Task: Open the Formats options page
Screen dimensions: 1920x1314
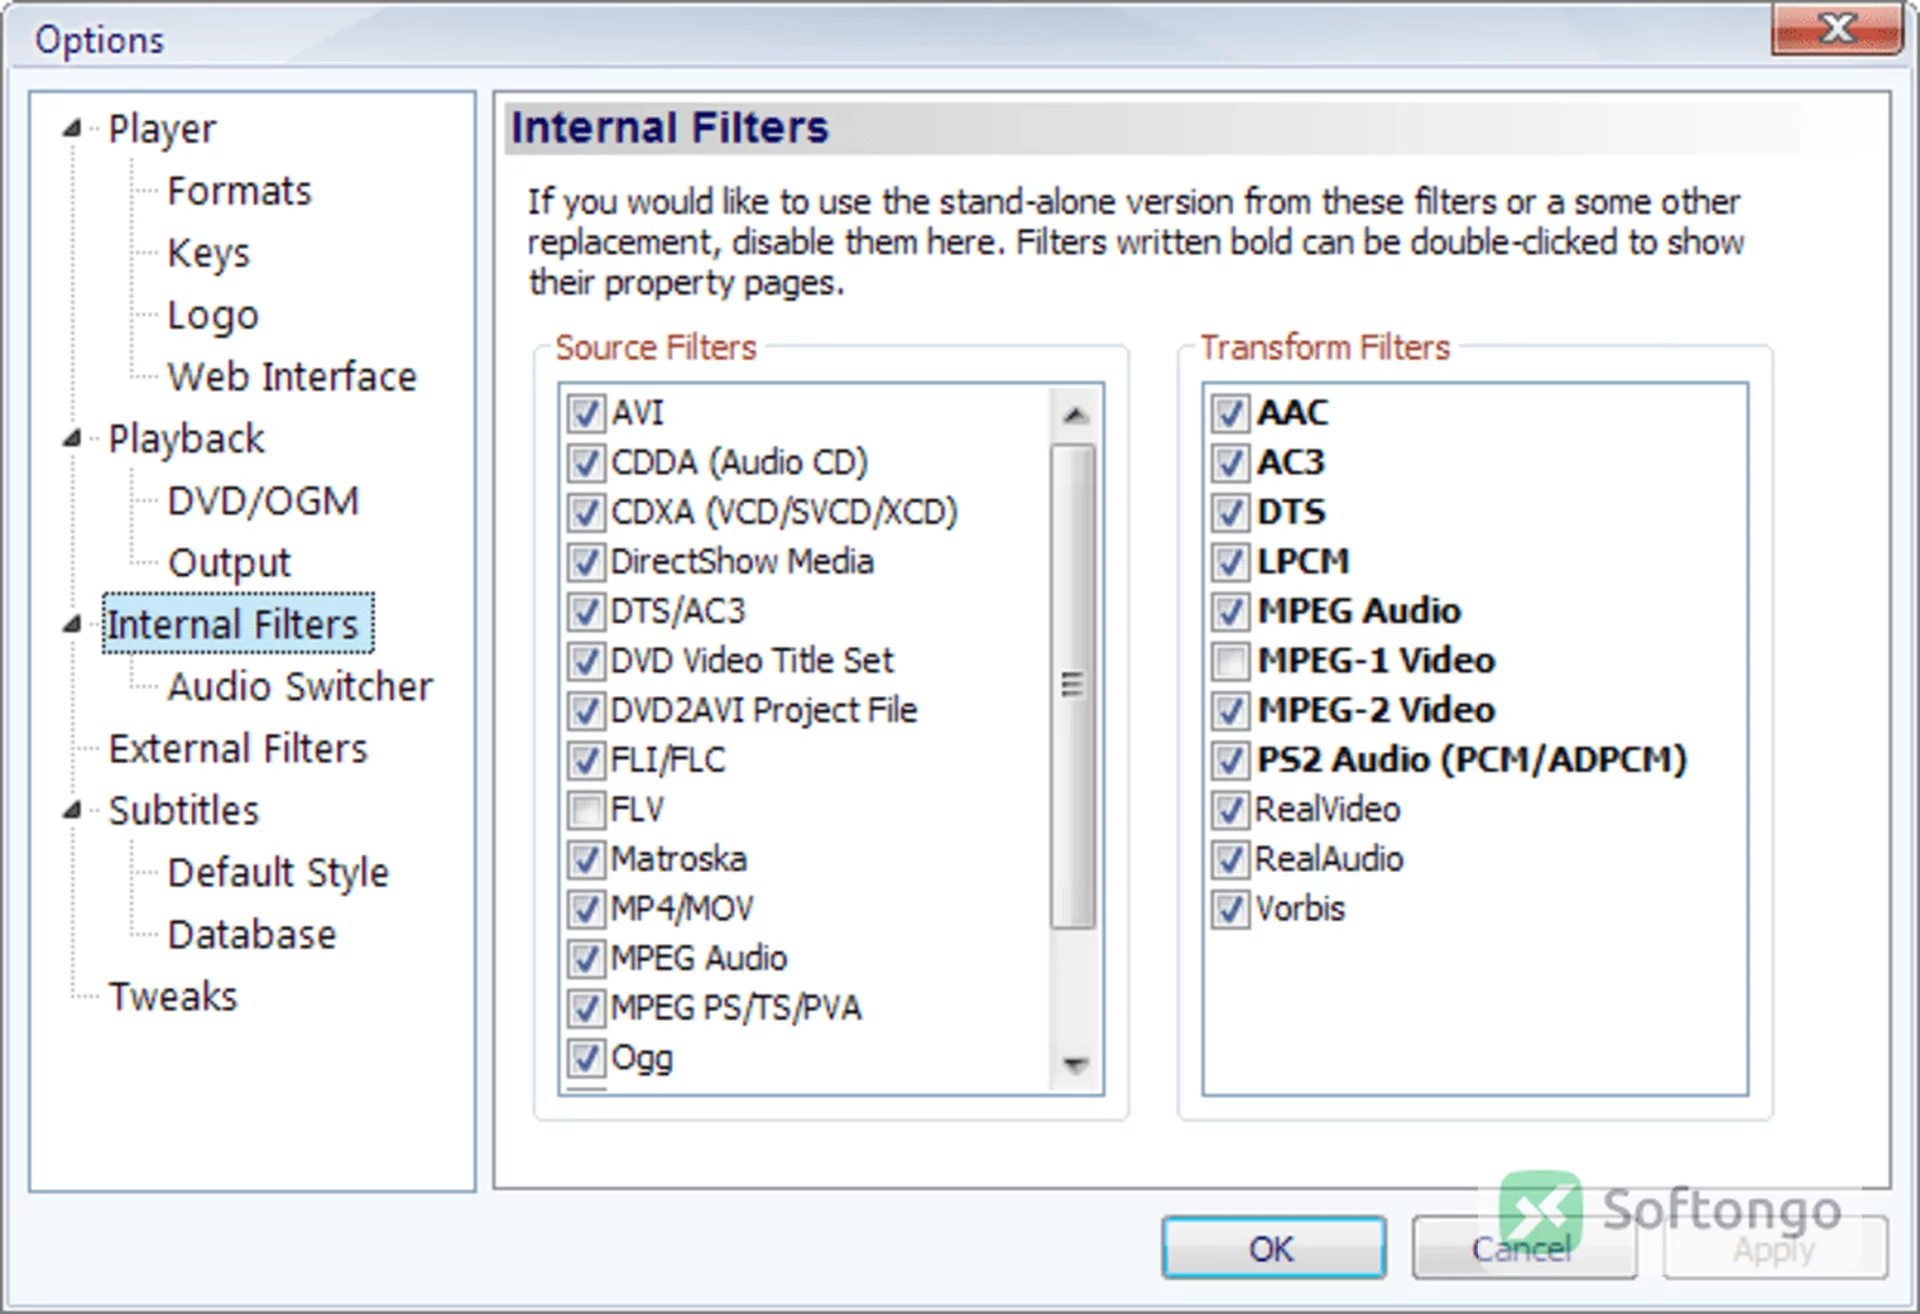Action: 239,191
